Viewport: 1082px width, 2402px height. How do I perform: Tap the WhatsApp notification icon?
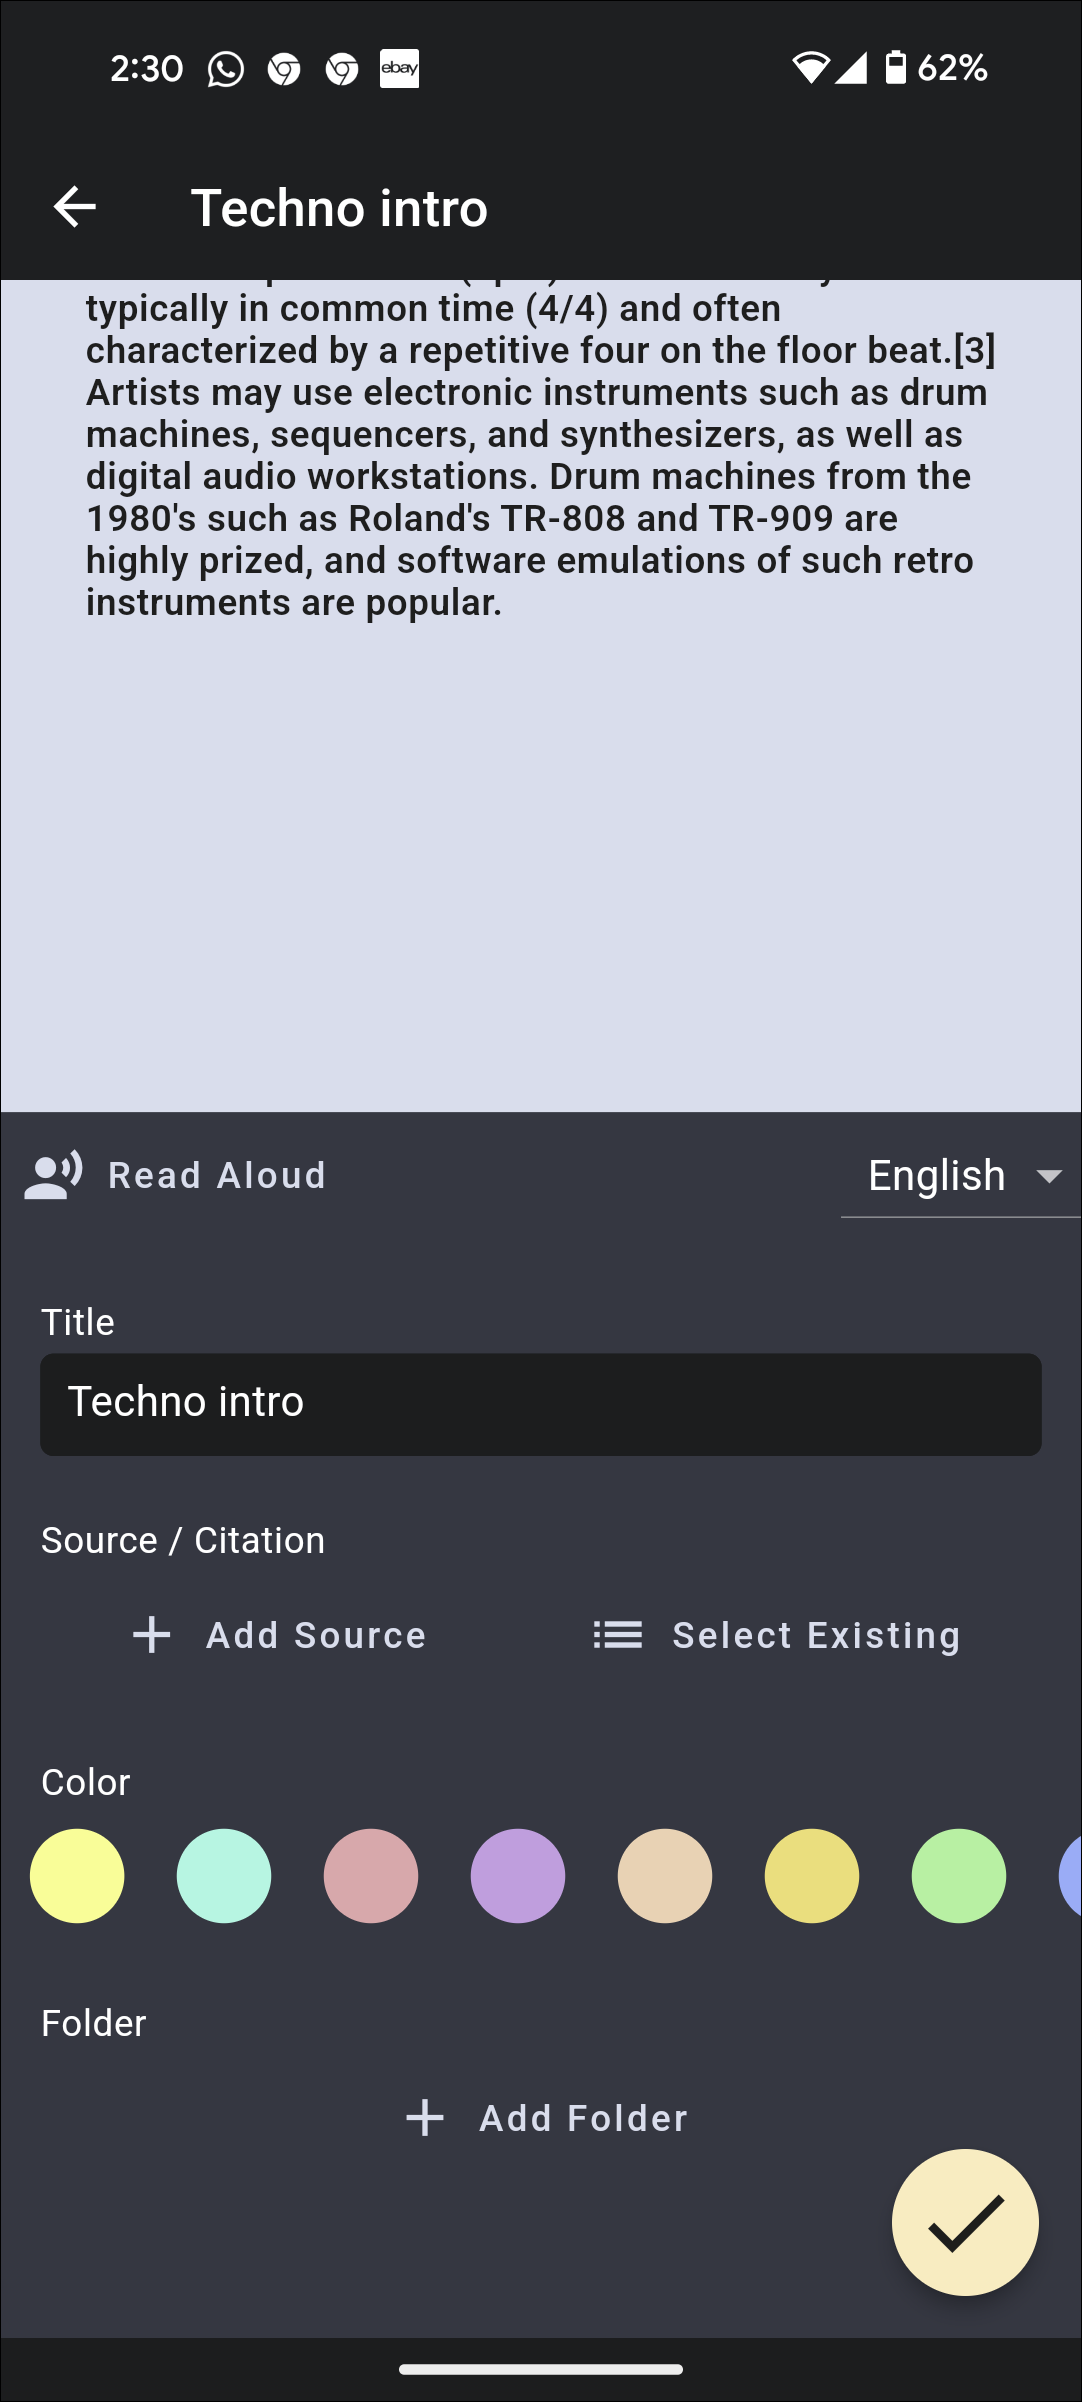click(226, 69)
